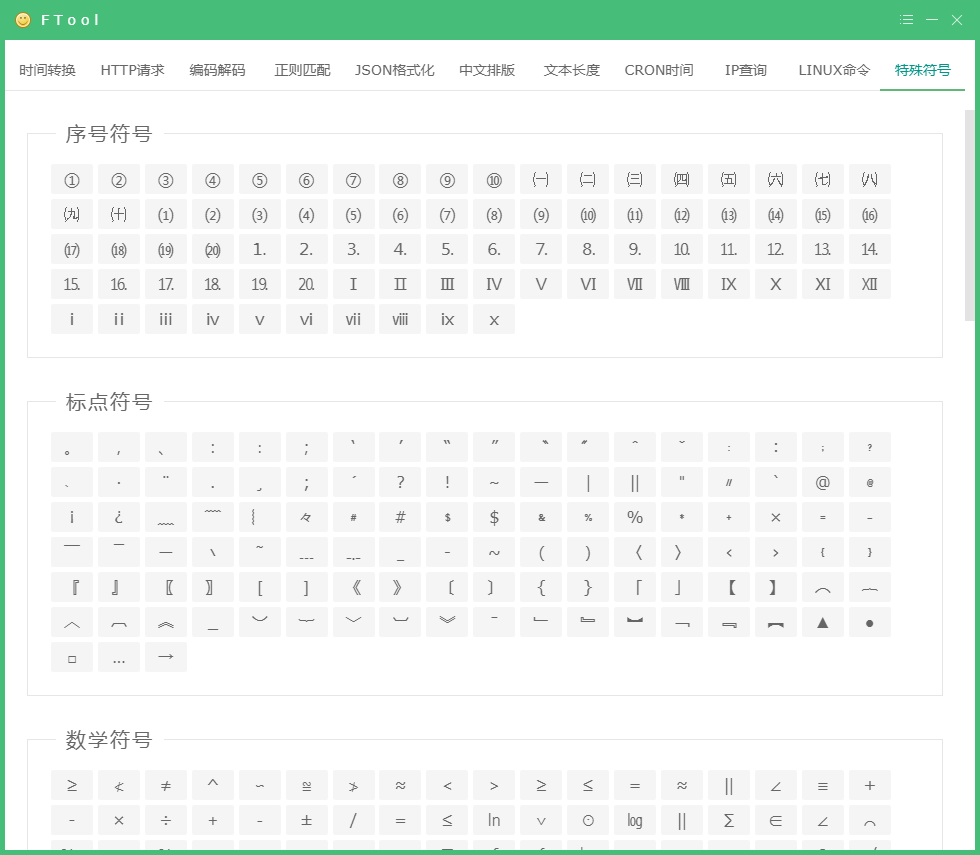Switch to the JSON格式化 tab
Viewport: 980px width, 855px height.
click(x=394, y=70)
